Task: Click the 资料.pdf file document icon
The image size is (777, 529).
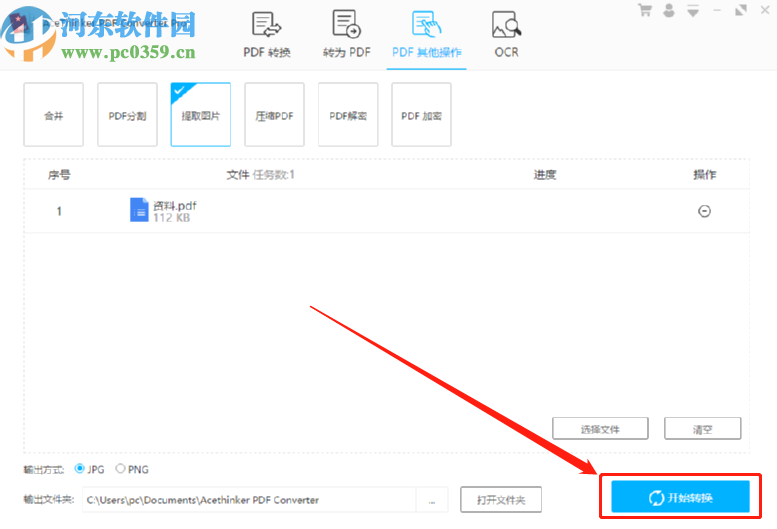Action: 139,210
